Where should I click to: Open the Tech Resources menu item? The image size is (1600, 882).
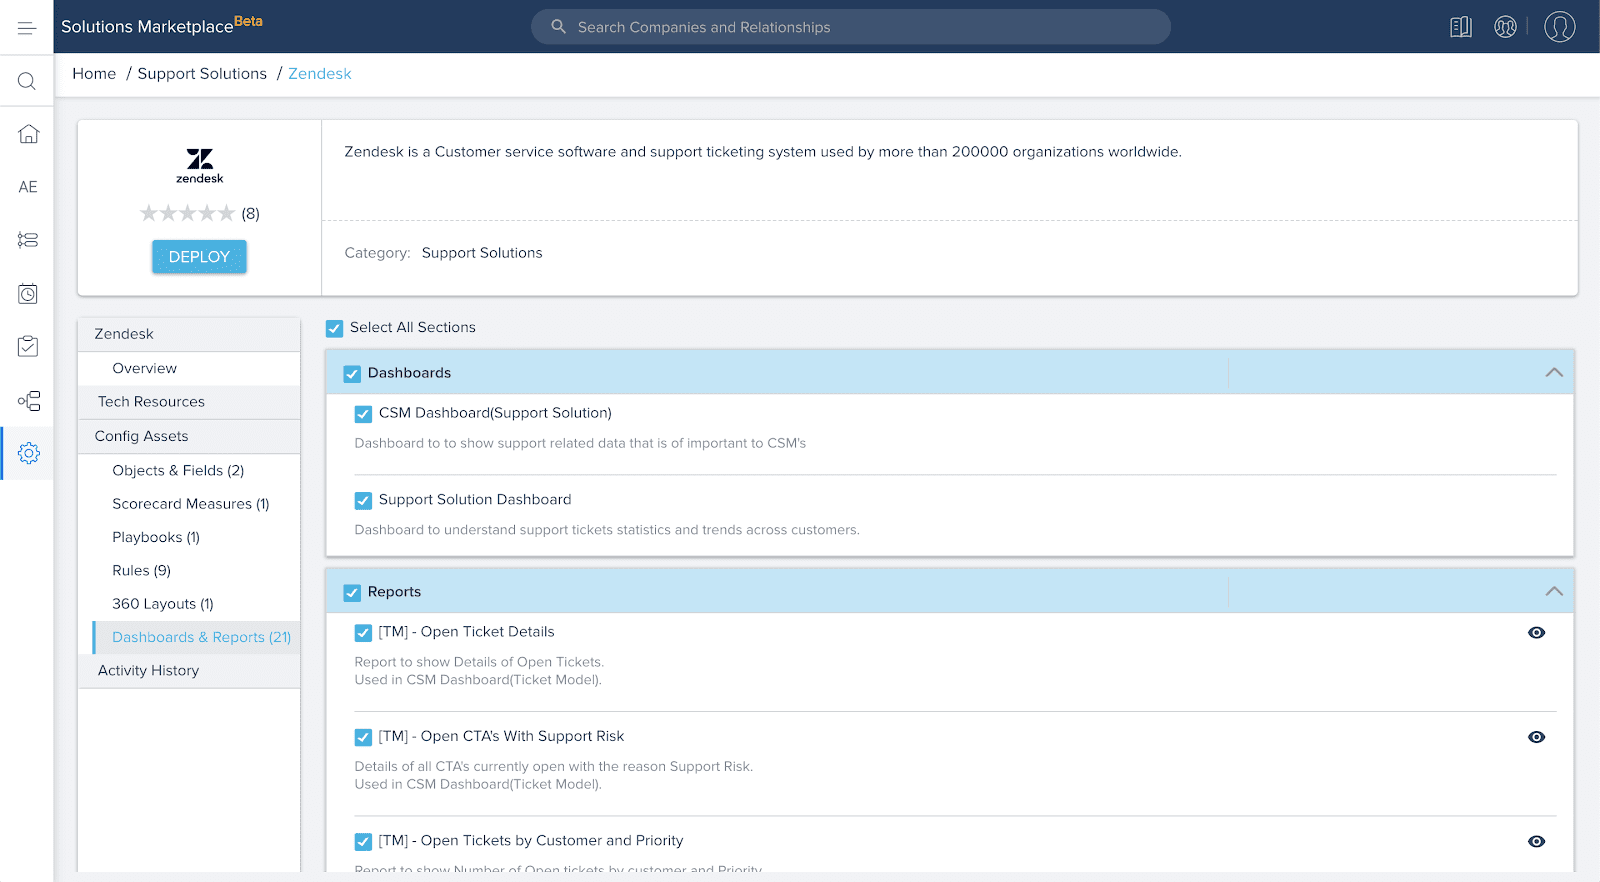tap(151, 402)
